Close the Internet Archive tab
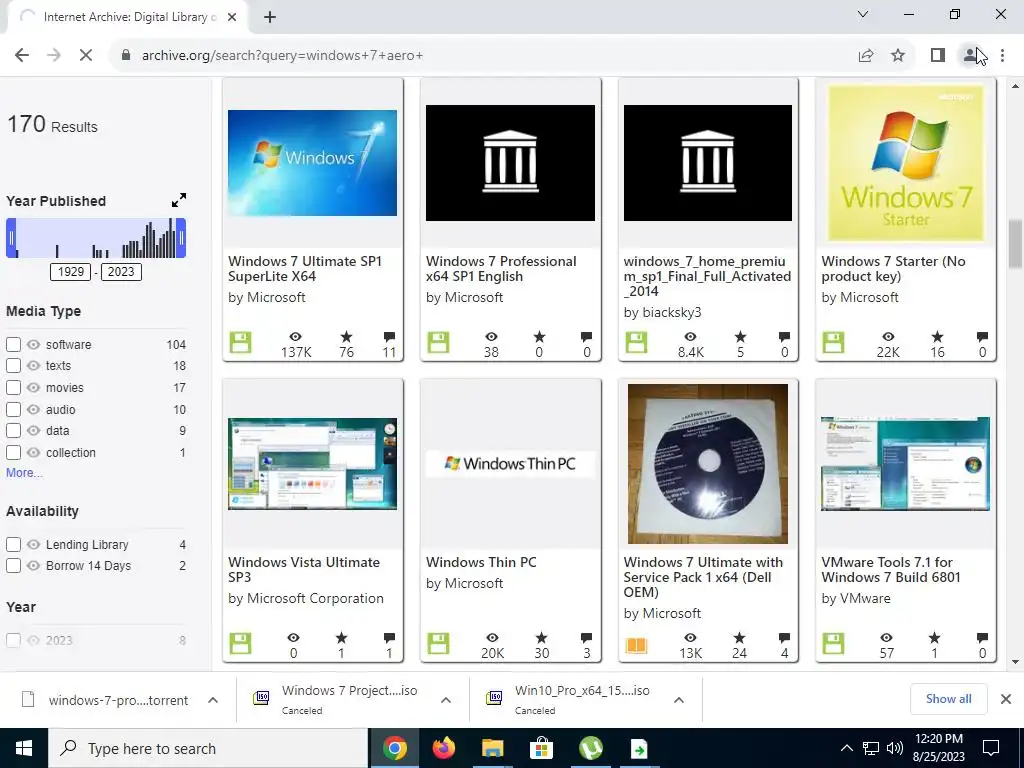Image resolution: width=1024 pixels, height=768 pixels. tap(232, 17)
